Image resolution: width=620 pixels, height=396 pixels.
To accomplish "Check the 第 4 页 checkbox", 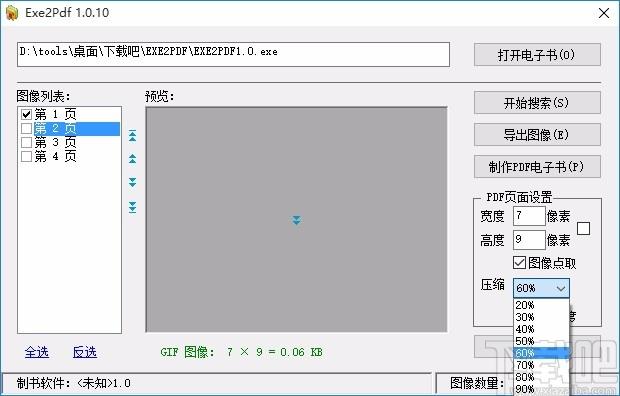I will (x=26, y=156).
